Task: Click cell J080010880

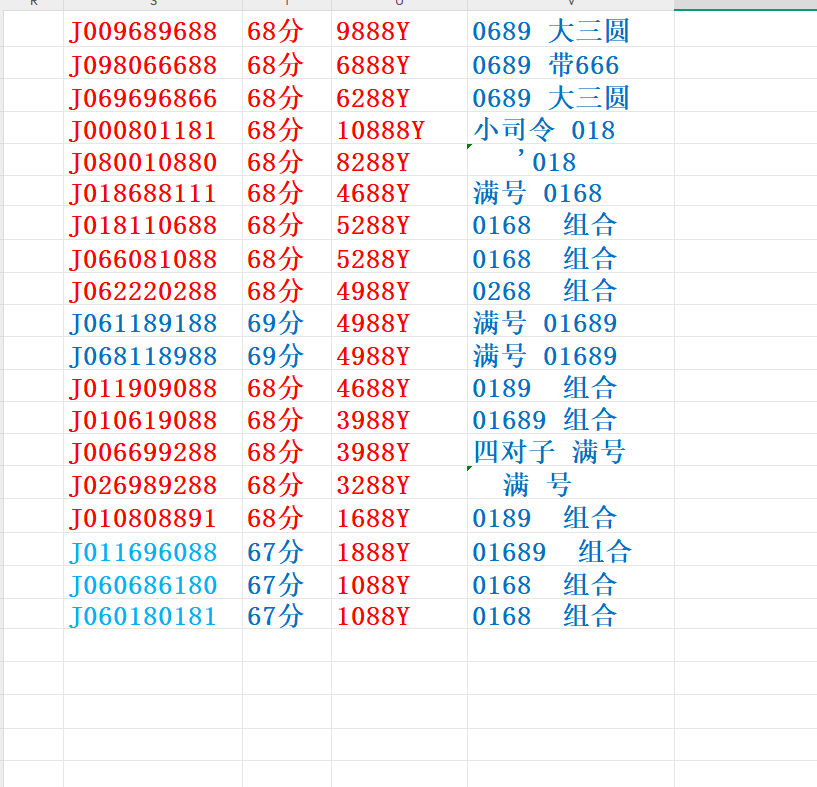Action: (153, 161)
